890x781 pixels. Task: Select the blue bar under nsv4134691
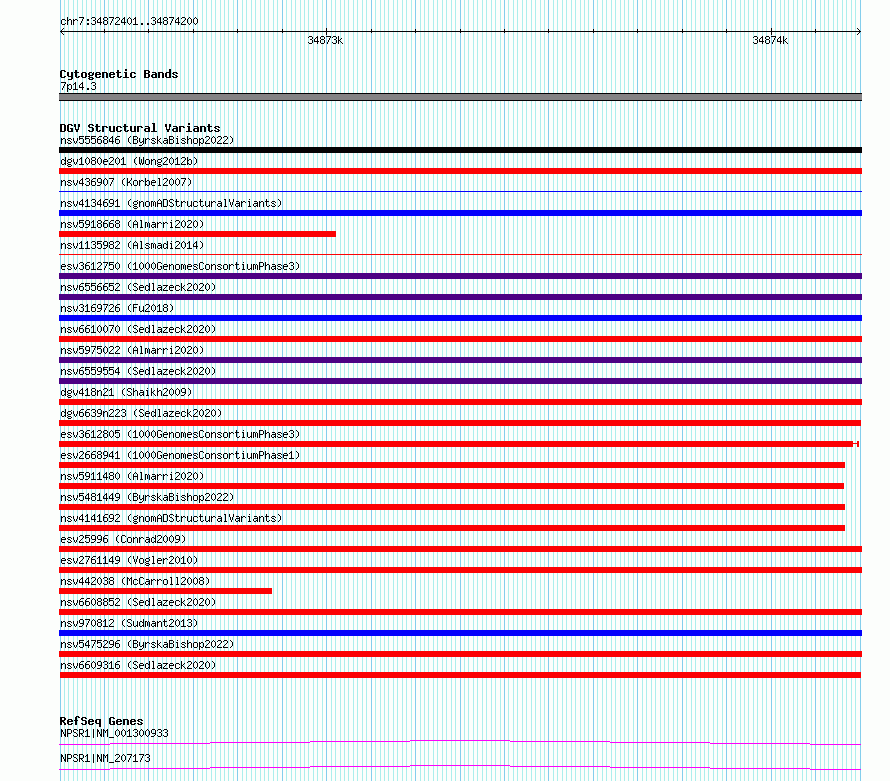pos(460,213)
